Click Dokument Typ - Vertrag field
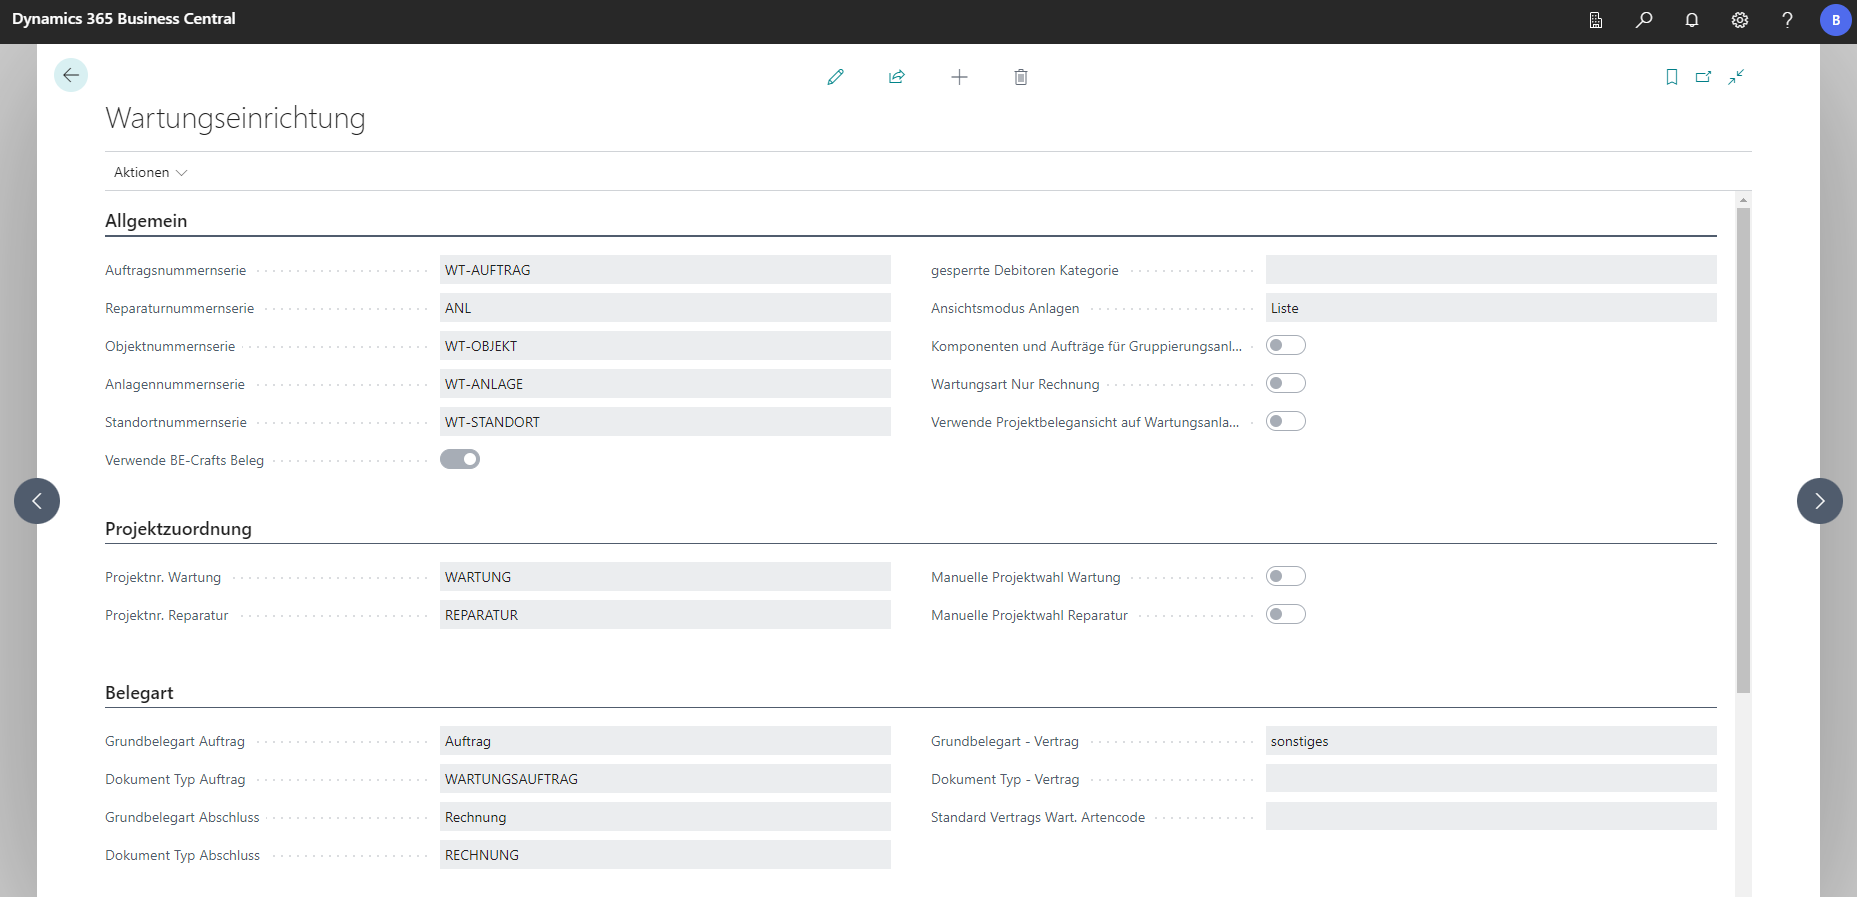 [x=1491, y=779]
